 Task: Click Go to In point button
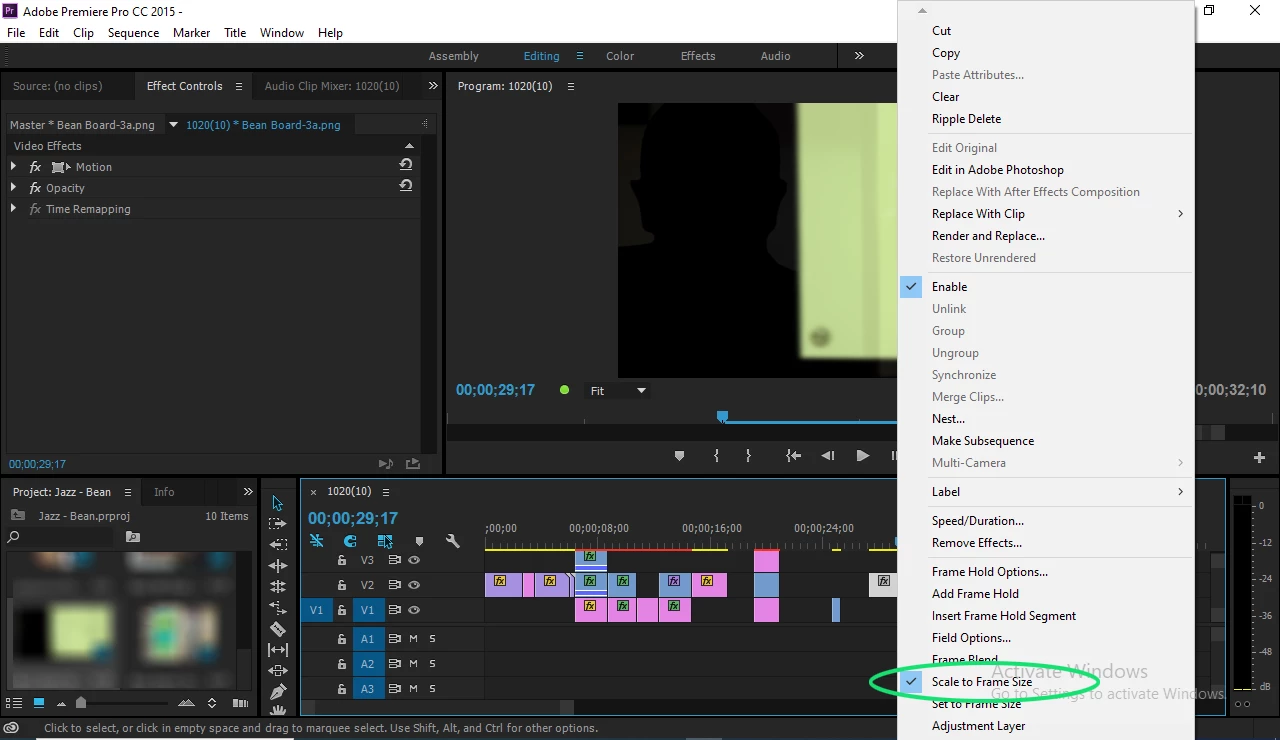(793, 456)
